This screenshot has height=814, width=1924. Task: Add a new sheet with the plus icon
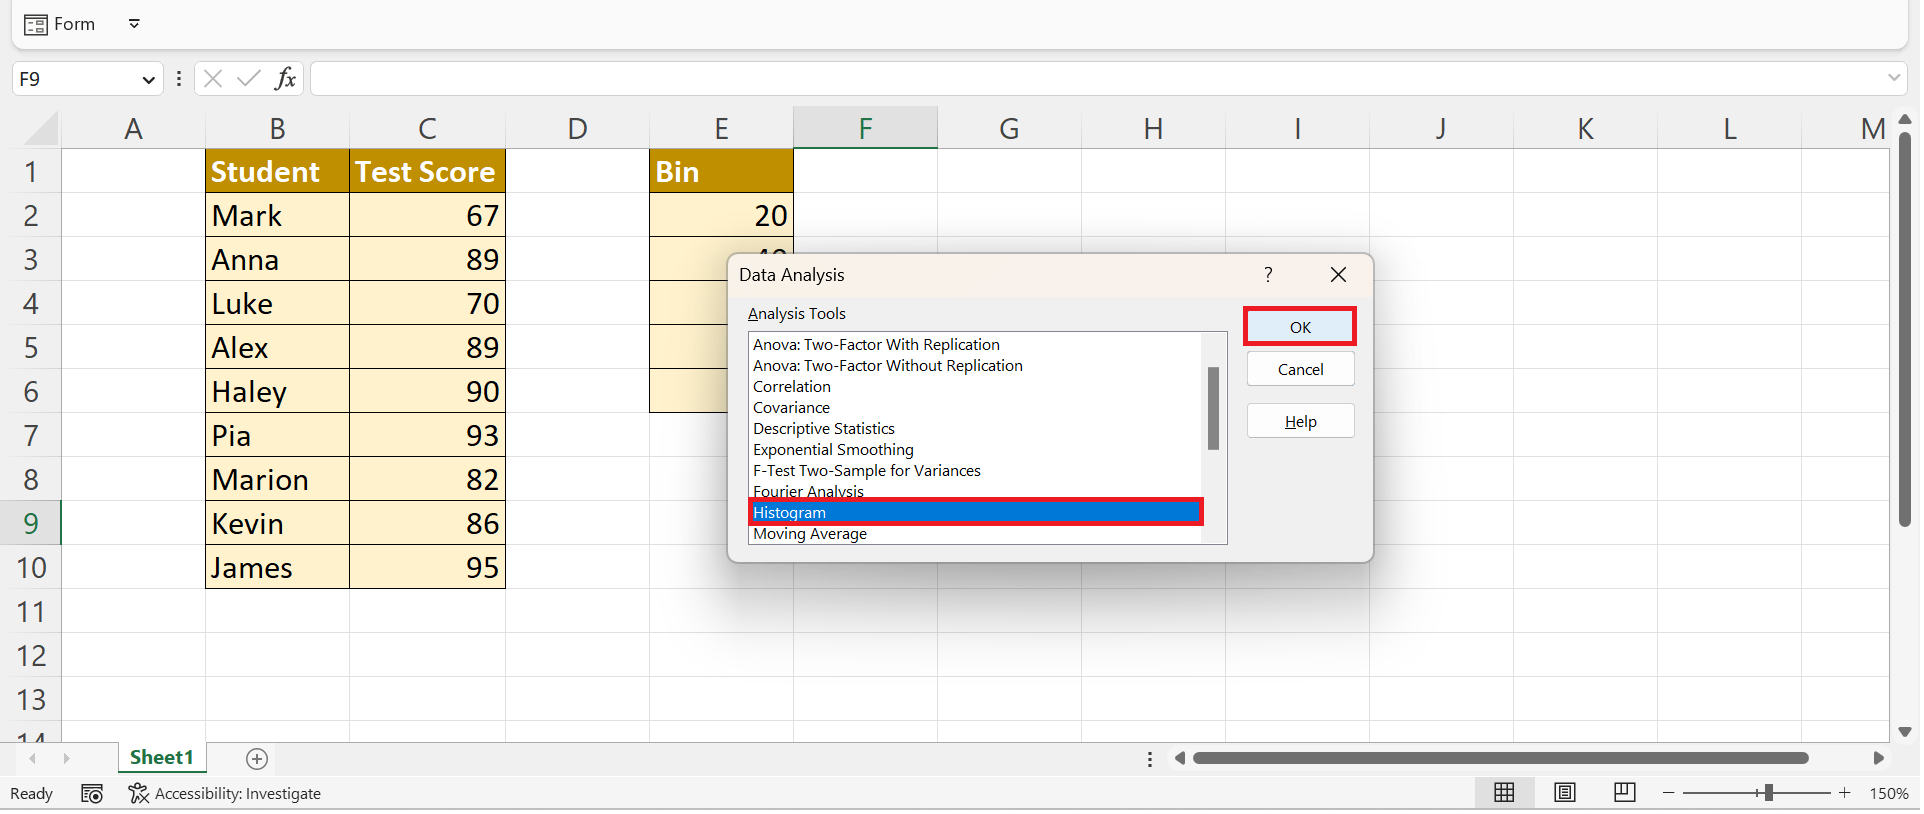pos(257,759)
